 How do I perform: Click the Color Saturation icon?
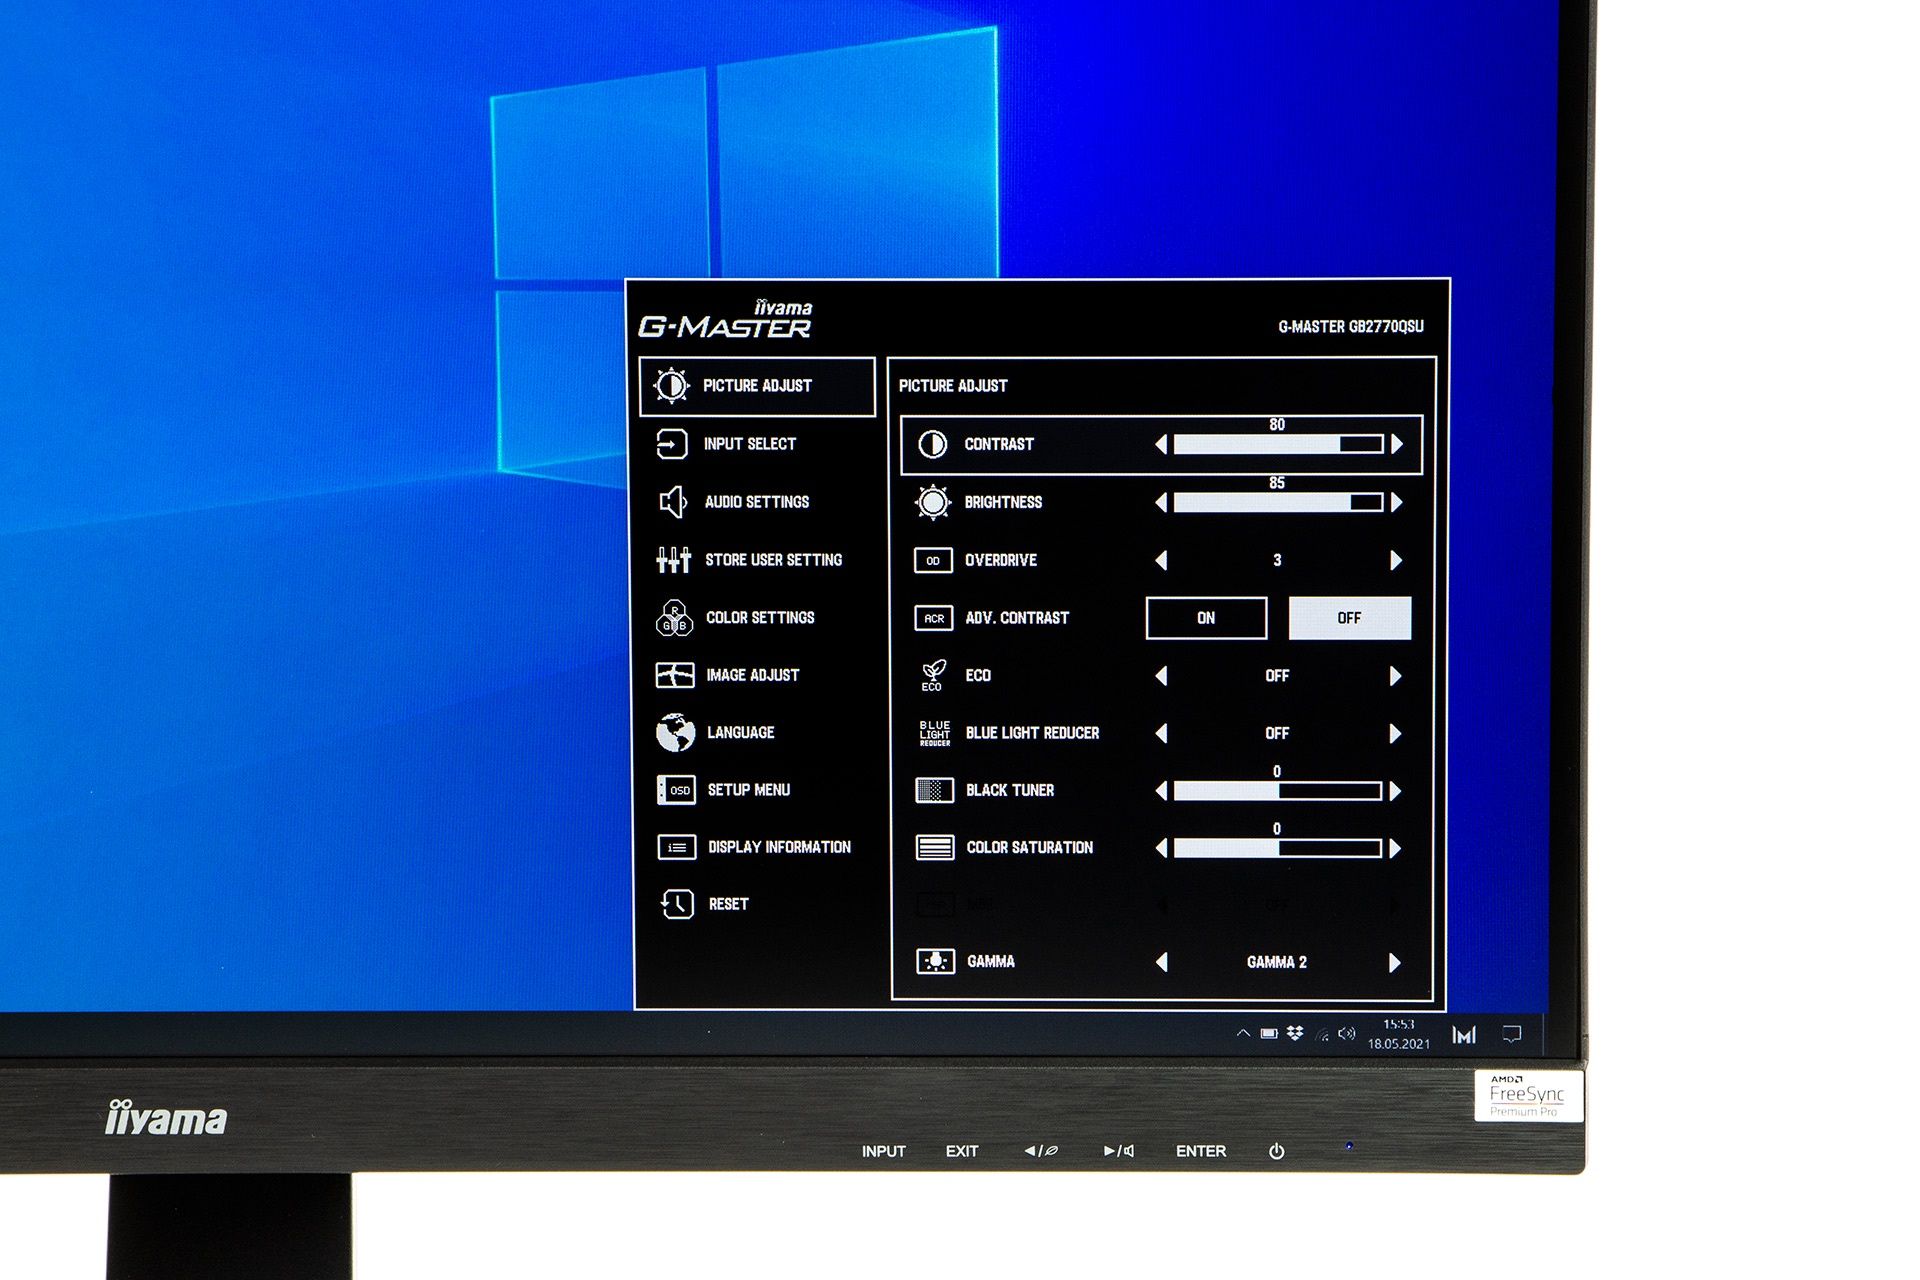[x=935, y=848]
